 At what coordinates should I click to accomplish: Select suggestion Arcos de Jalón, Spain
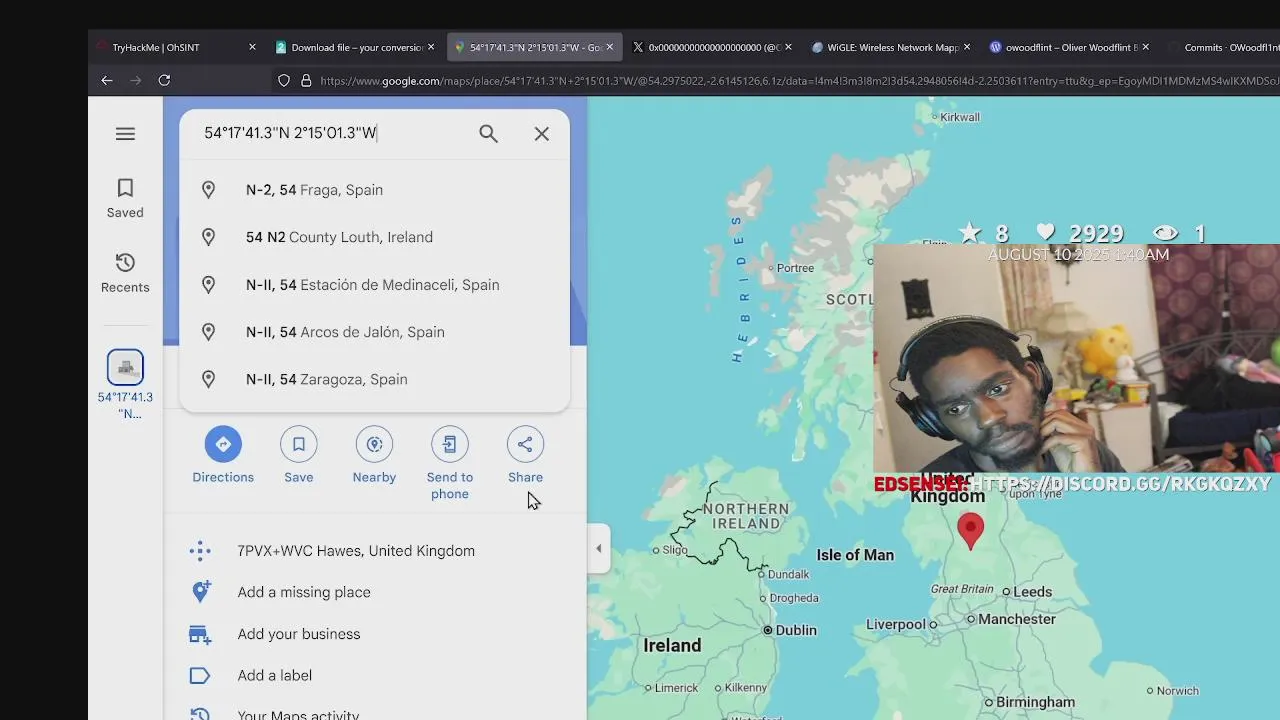click(x=374, y=332)
